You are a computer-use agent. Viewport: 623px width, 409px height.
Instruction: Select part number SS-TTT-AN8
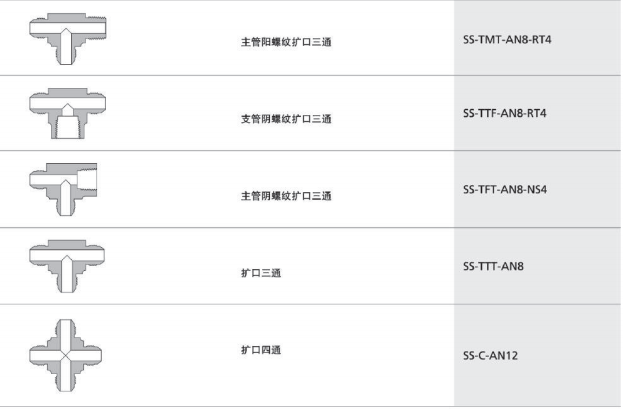493,266
